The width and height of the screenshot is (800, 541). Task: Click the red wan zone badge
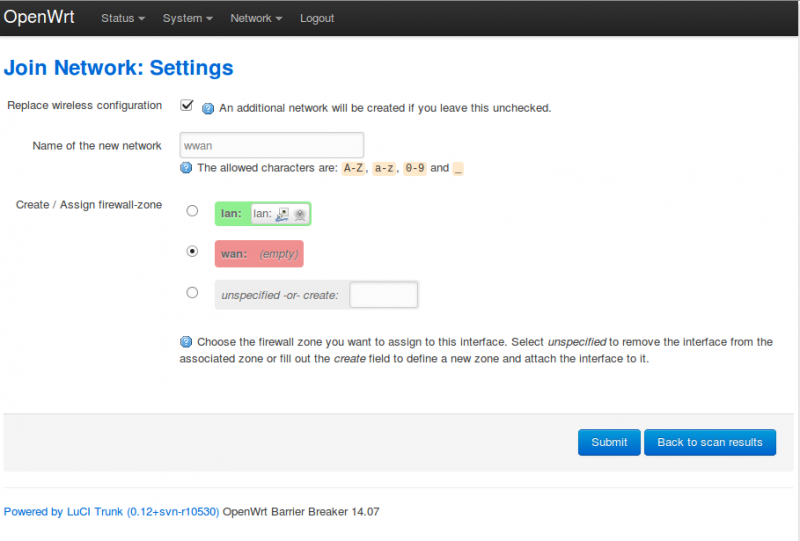[259, 254]
